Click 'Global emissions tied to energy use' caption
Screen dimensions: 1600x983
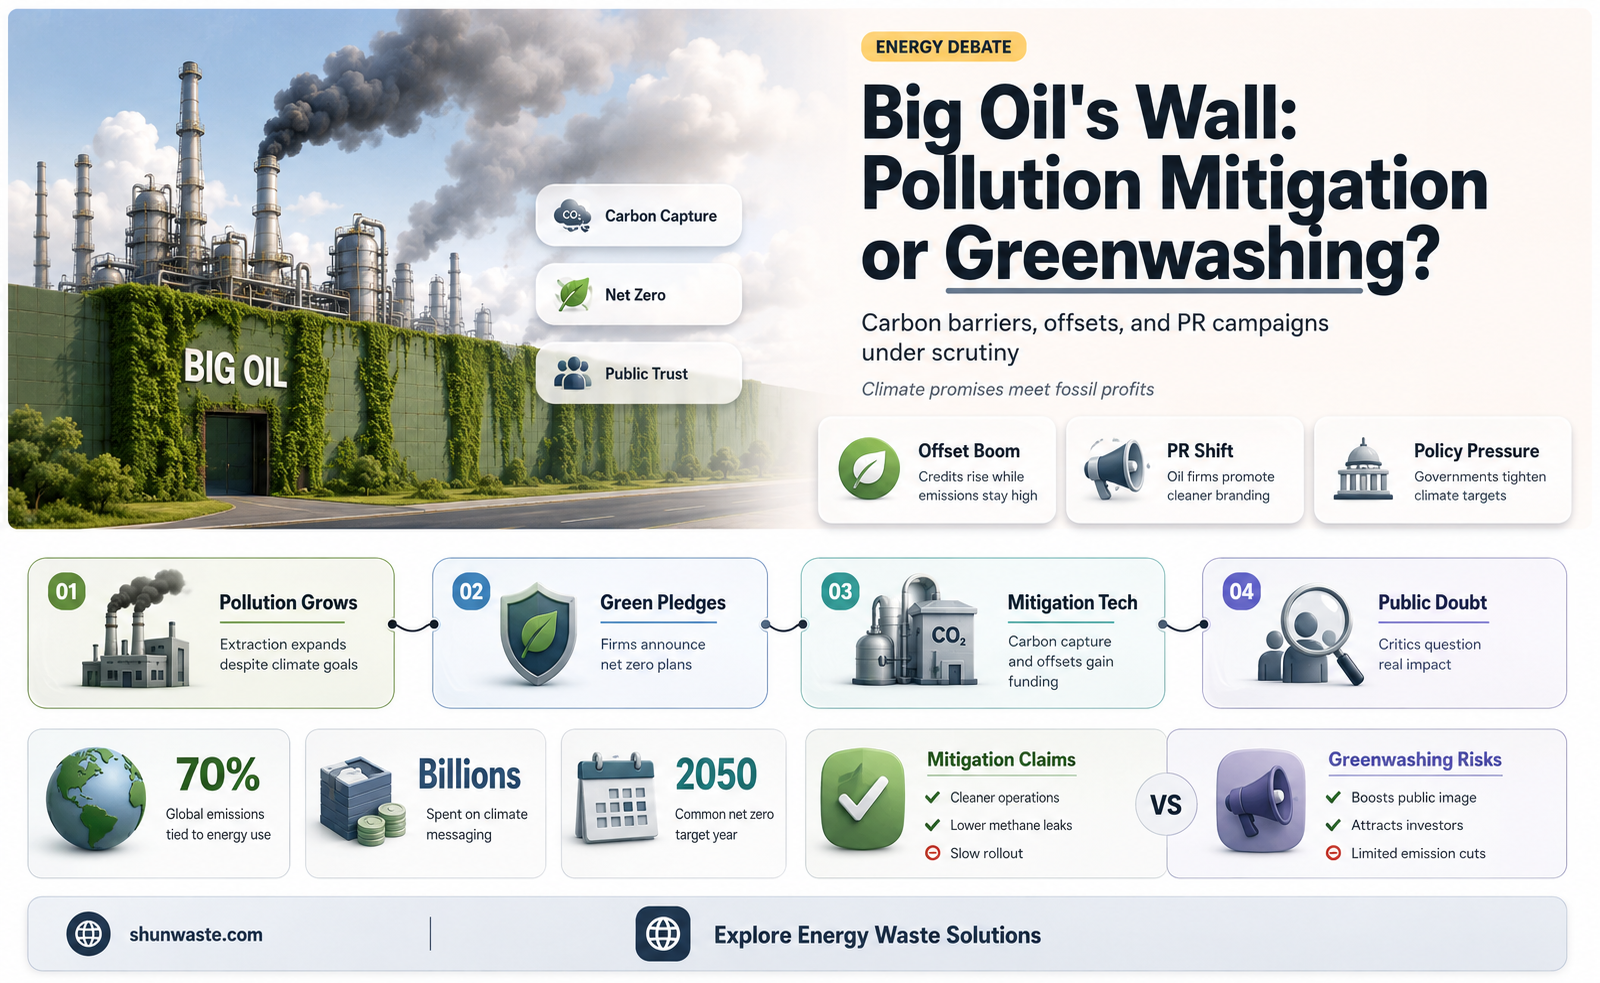tap(218, 824)
